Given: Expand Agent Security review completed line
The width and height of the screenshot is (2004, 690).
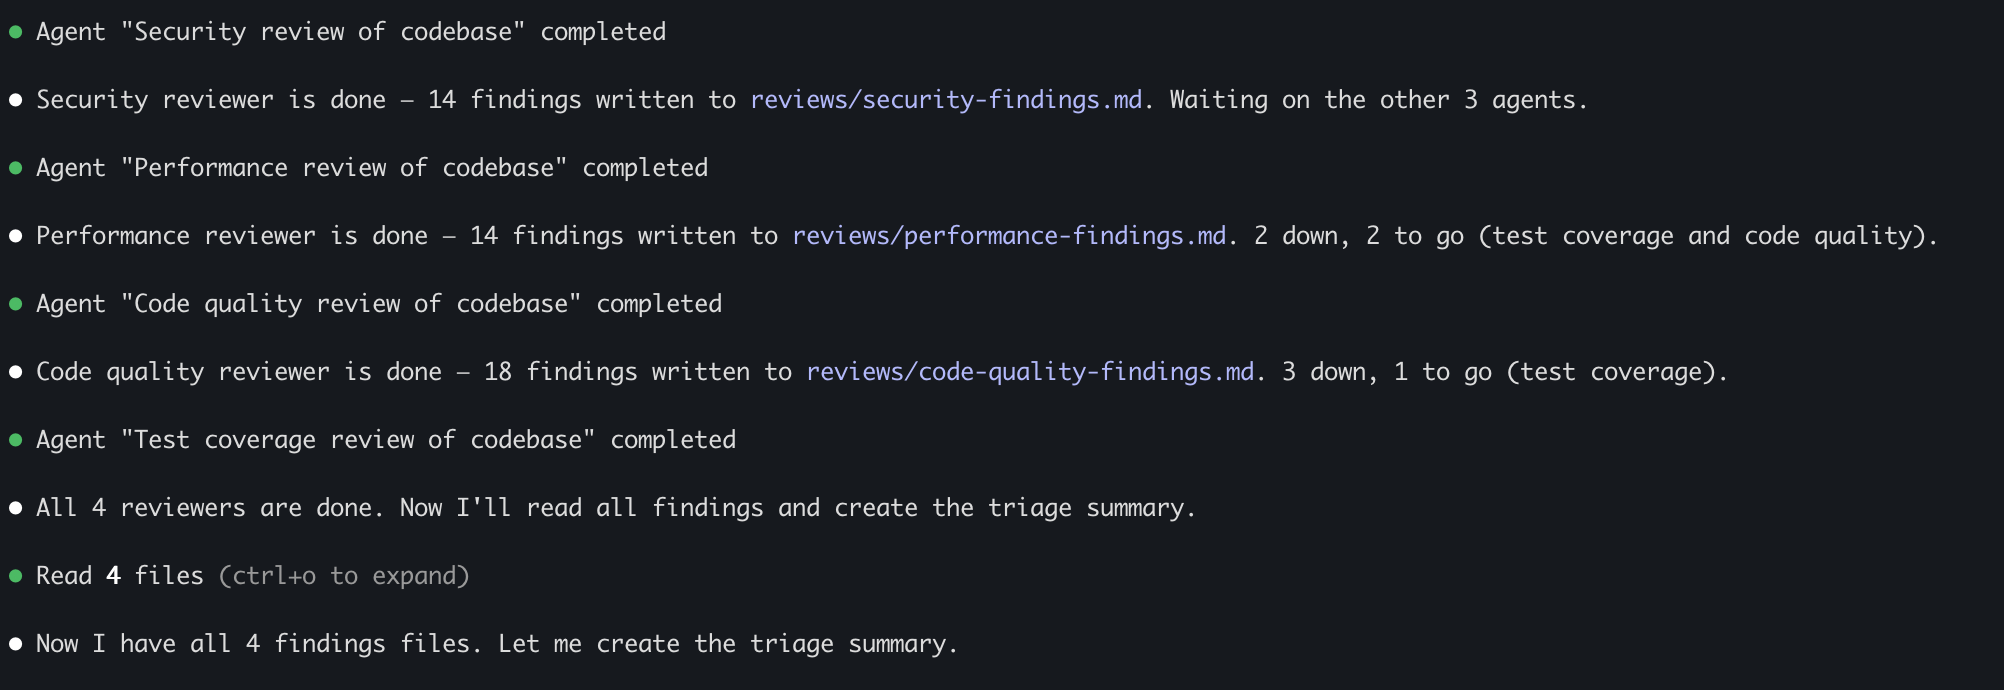Looking at the screenshot, I should point(350,32).
